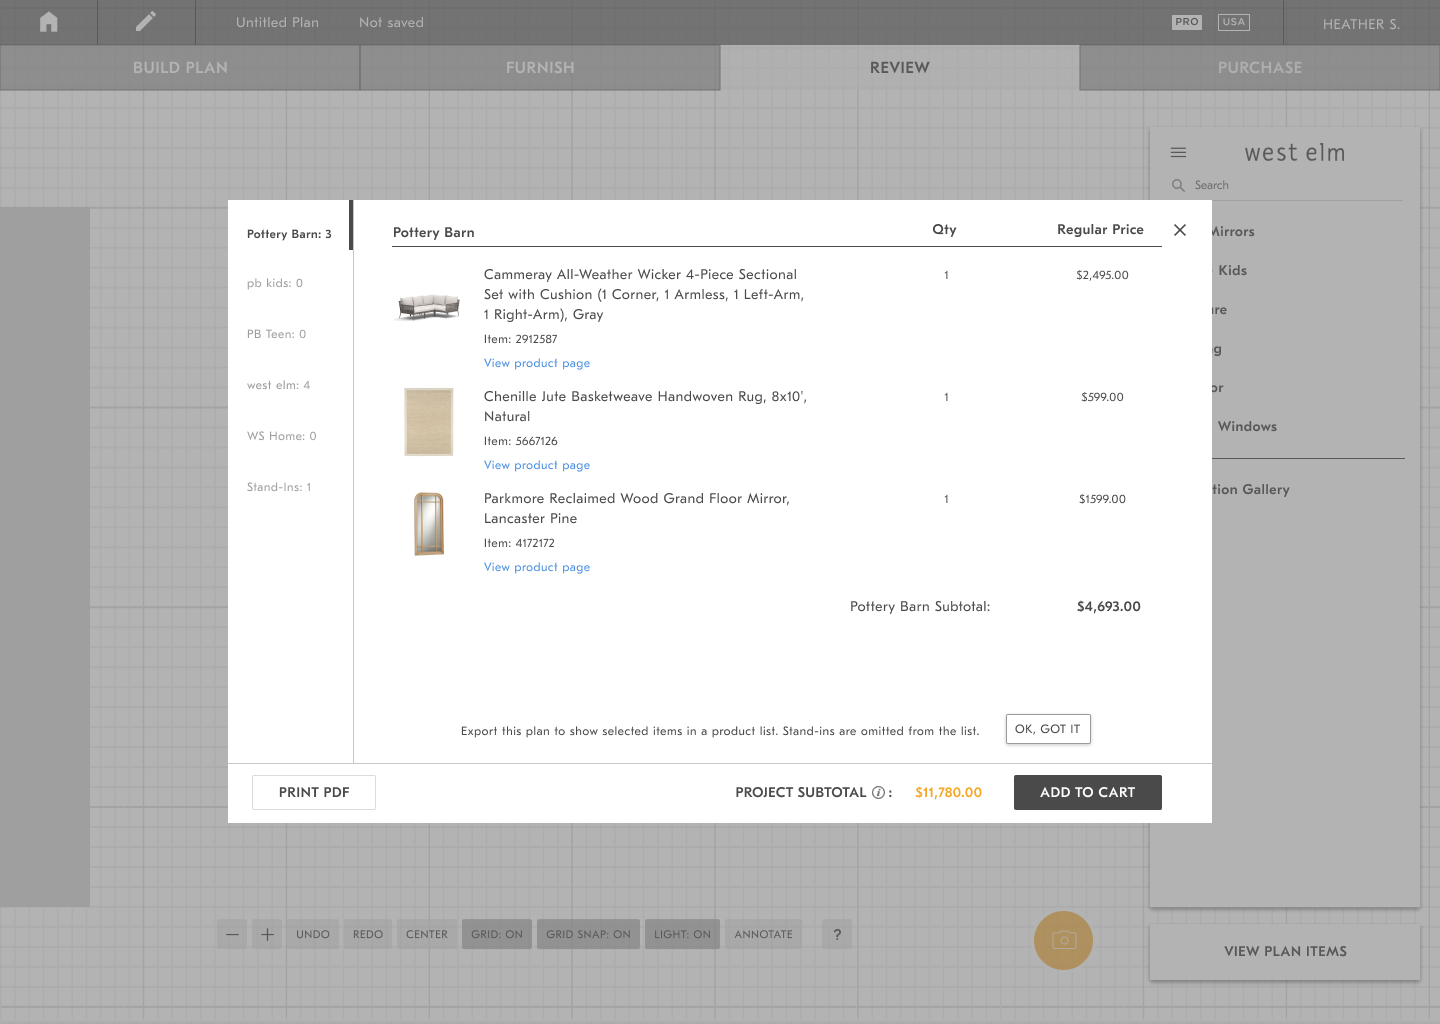
Task: Select pb kids: 0 brand tab
Action: click(275, 283)
